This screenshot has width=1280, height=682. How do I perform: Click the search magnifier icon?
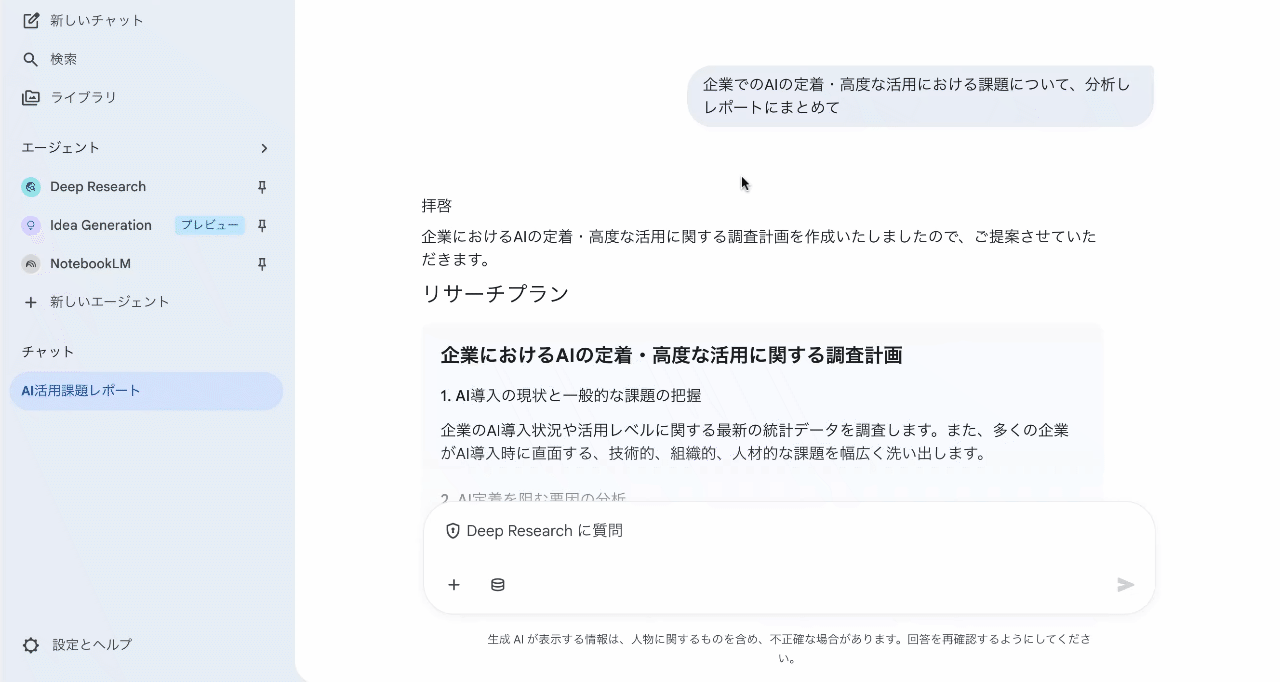click(x=31, y=59)
